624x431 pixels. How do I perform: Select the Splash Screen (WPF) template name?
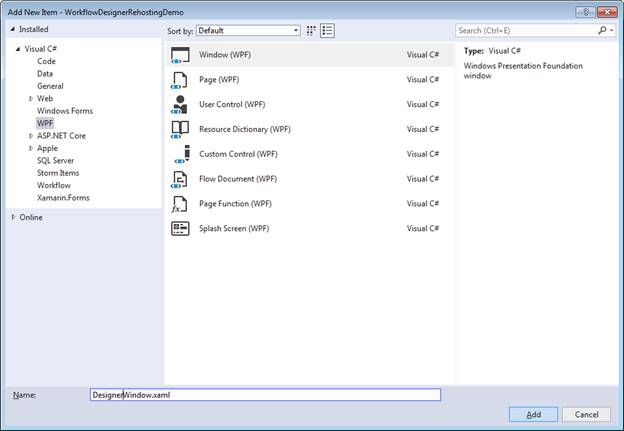pyautogui.click(x=234, y=228)
